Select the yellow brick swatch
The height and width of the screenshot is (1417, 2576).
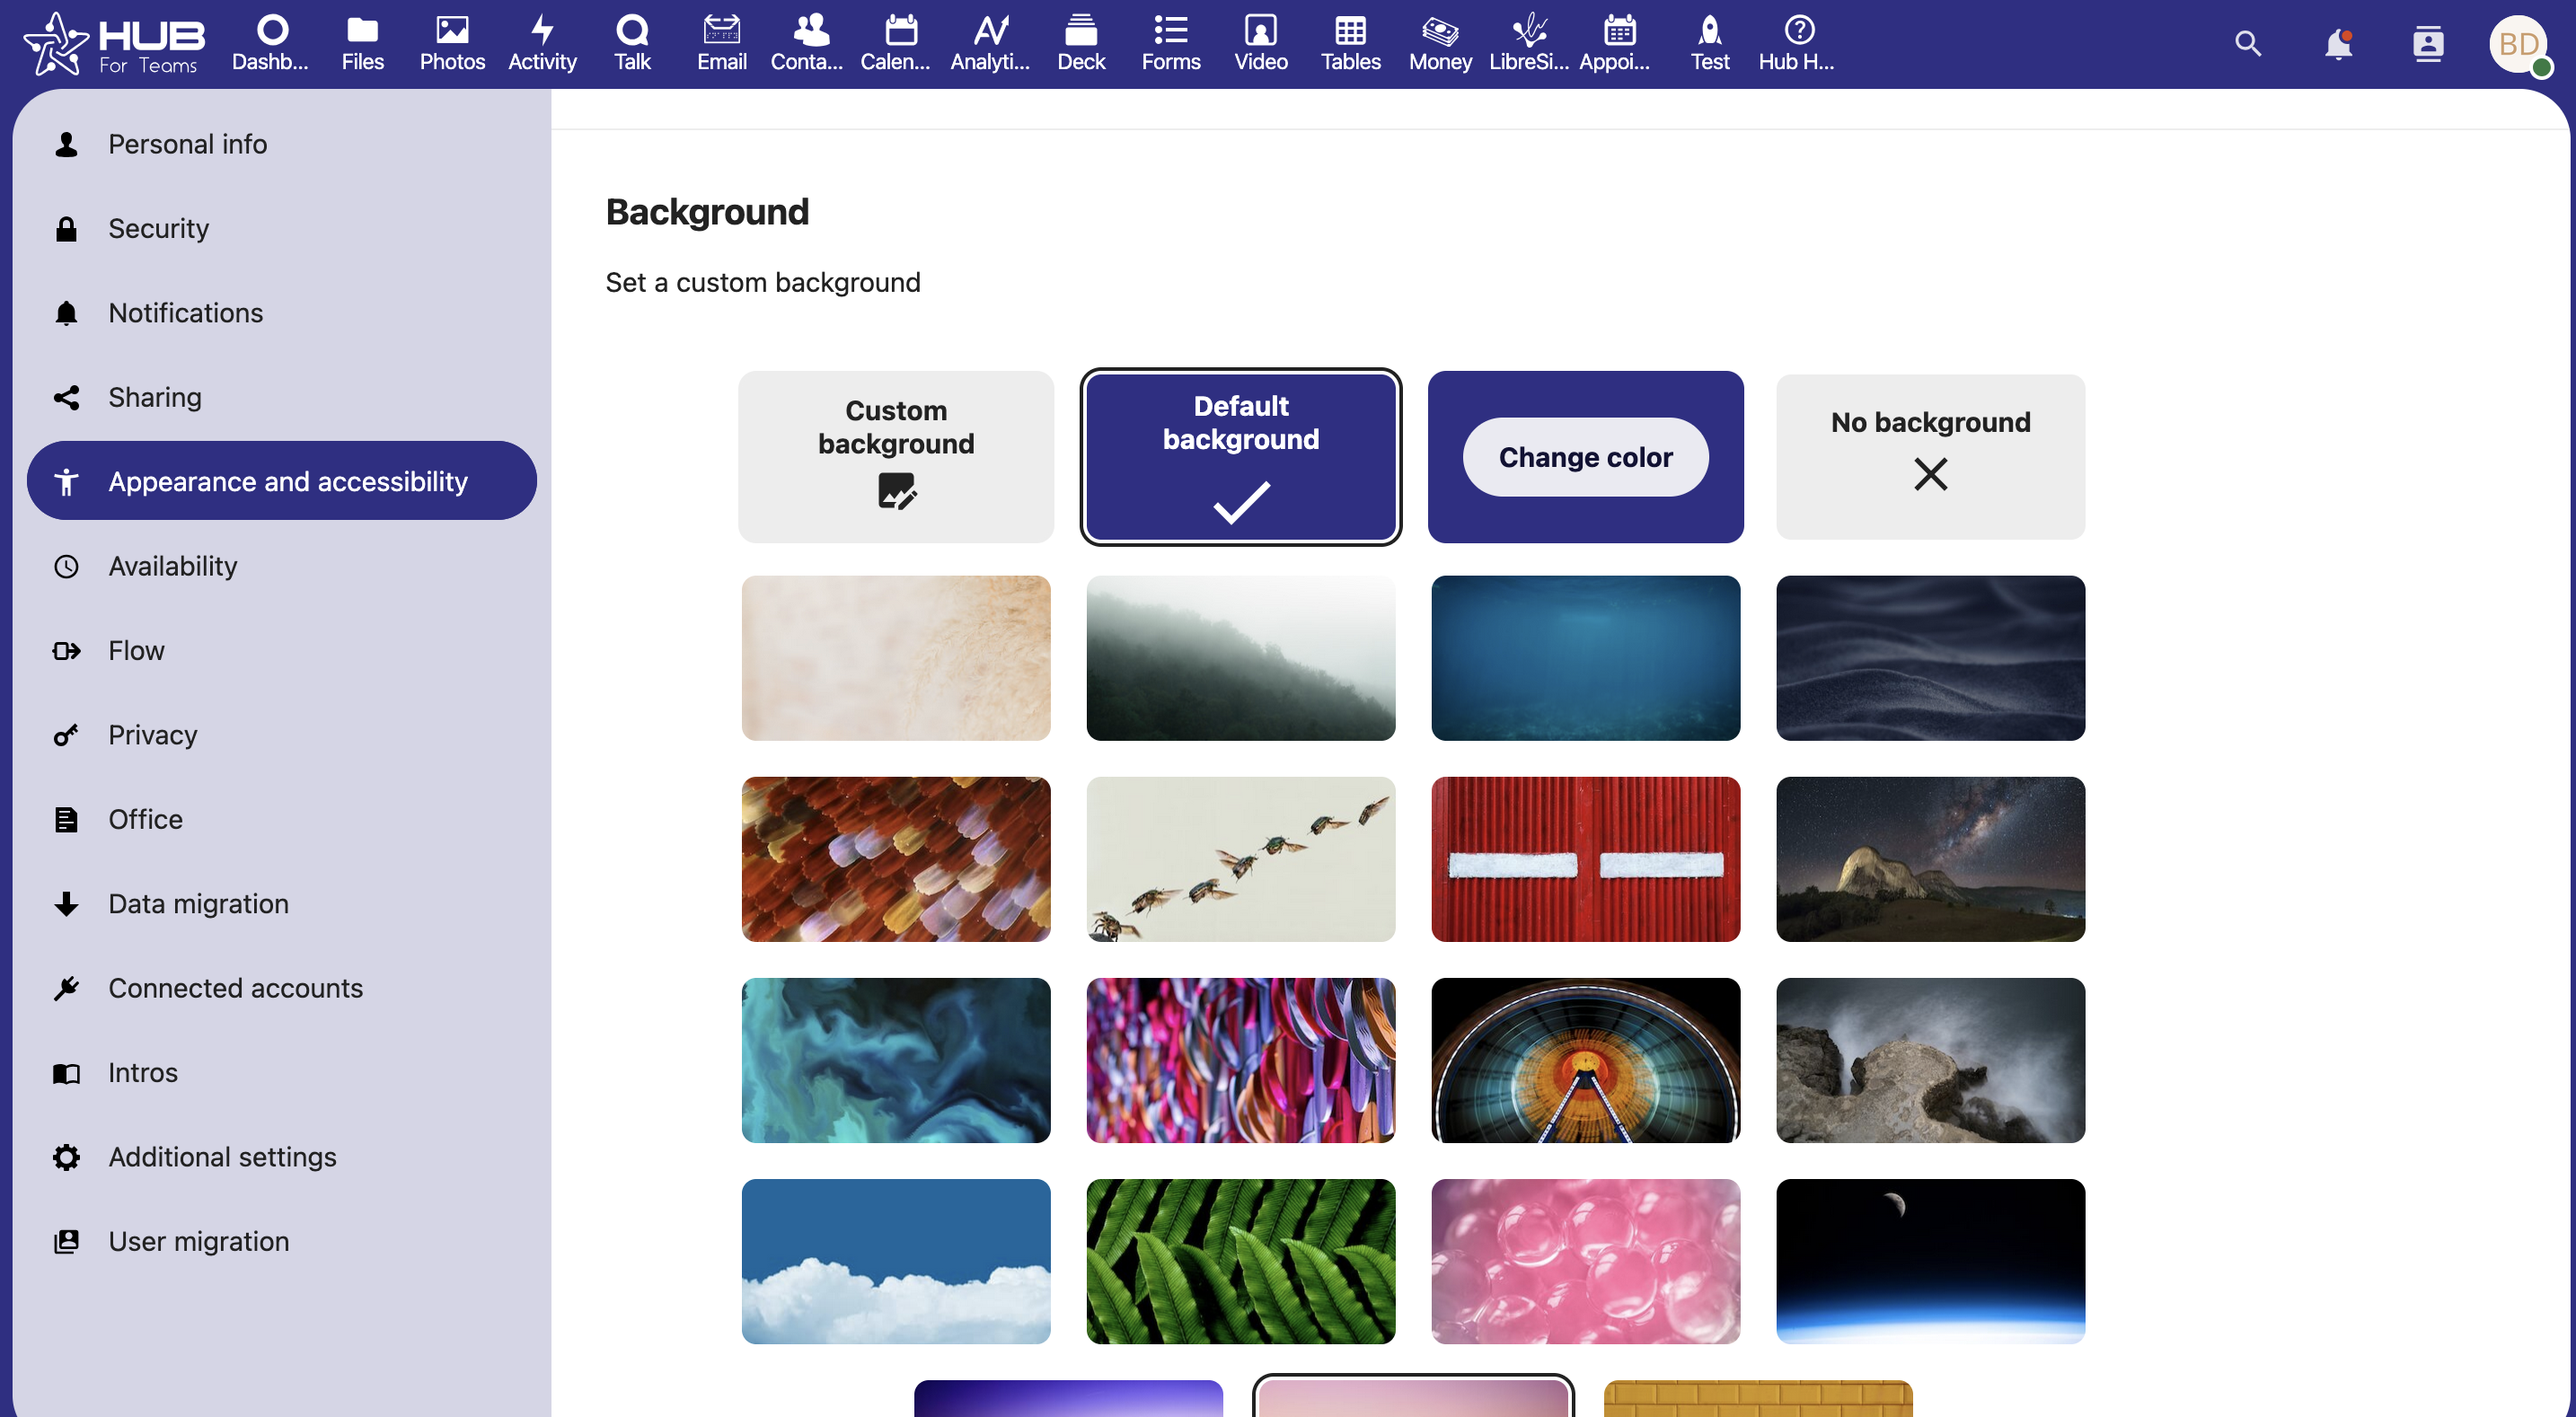(1758, 1398)
